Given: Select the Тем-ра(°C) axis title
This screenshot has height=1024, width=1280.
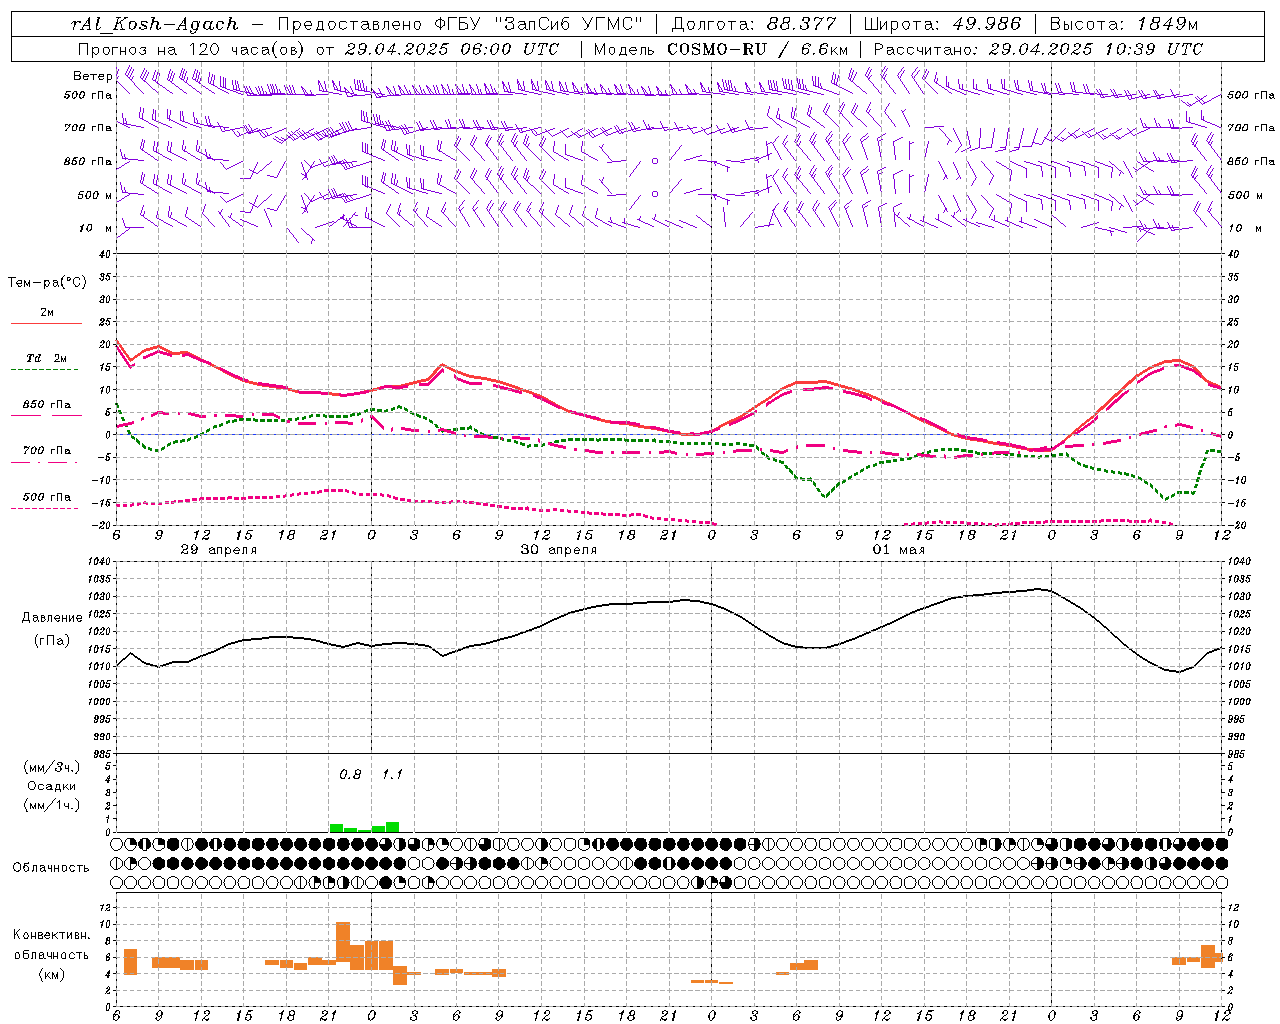Looking at the screenshot, I should (47, 283).
